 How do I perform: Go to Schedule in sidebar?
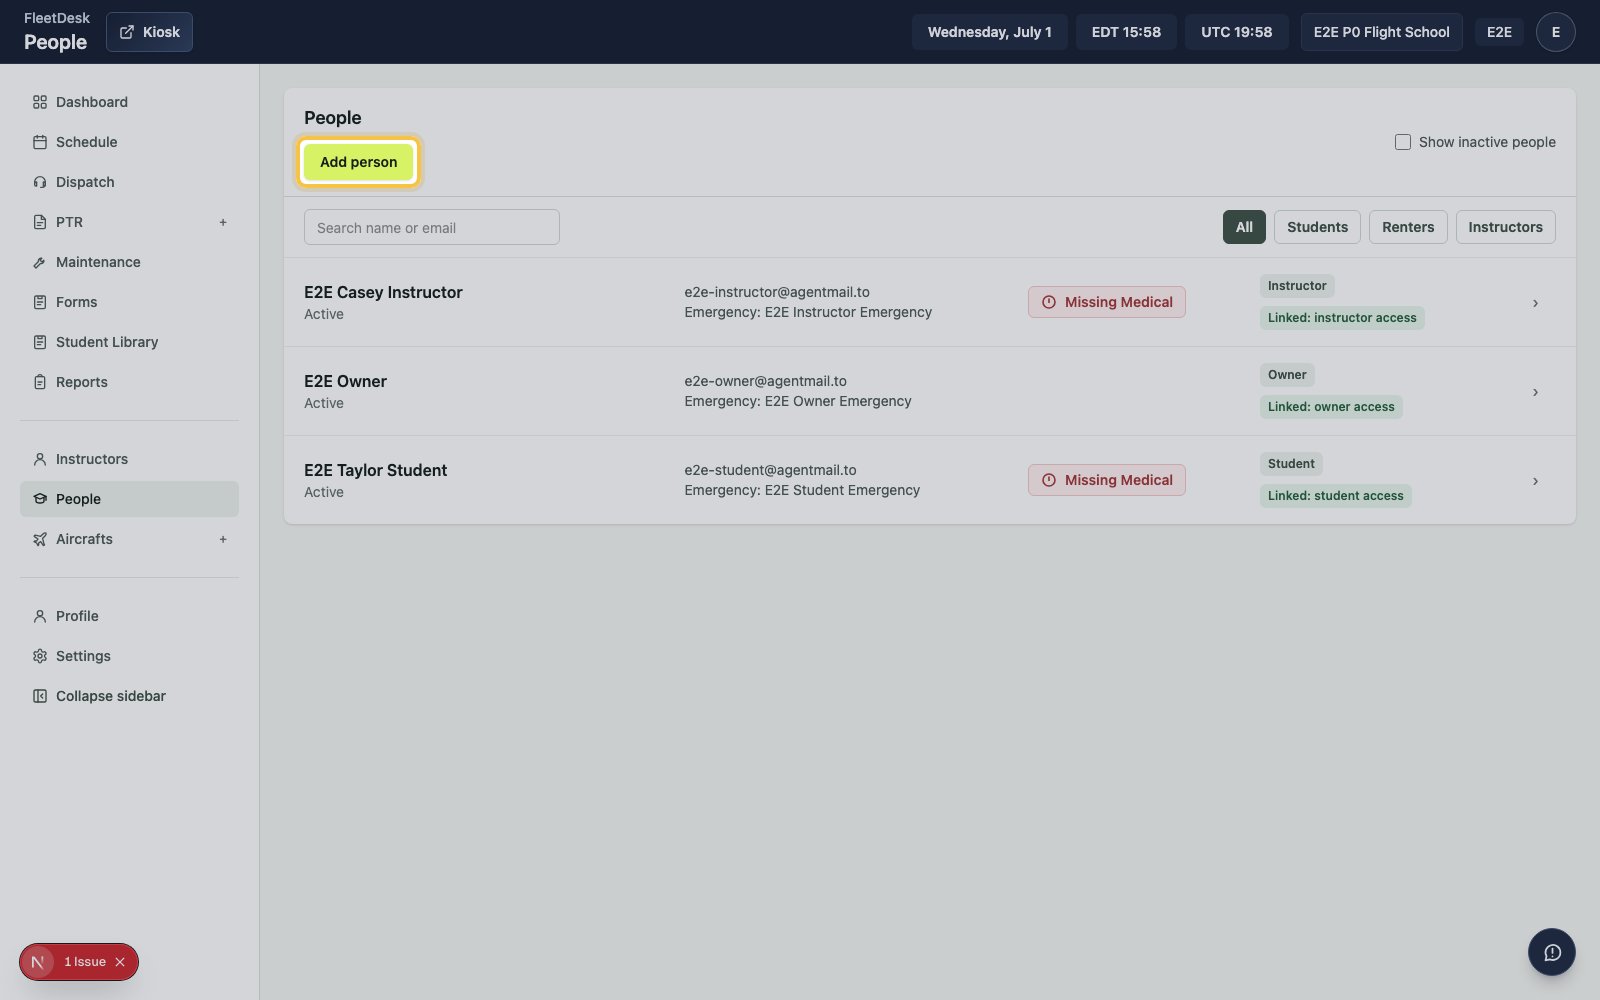(x=129, y=142)
